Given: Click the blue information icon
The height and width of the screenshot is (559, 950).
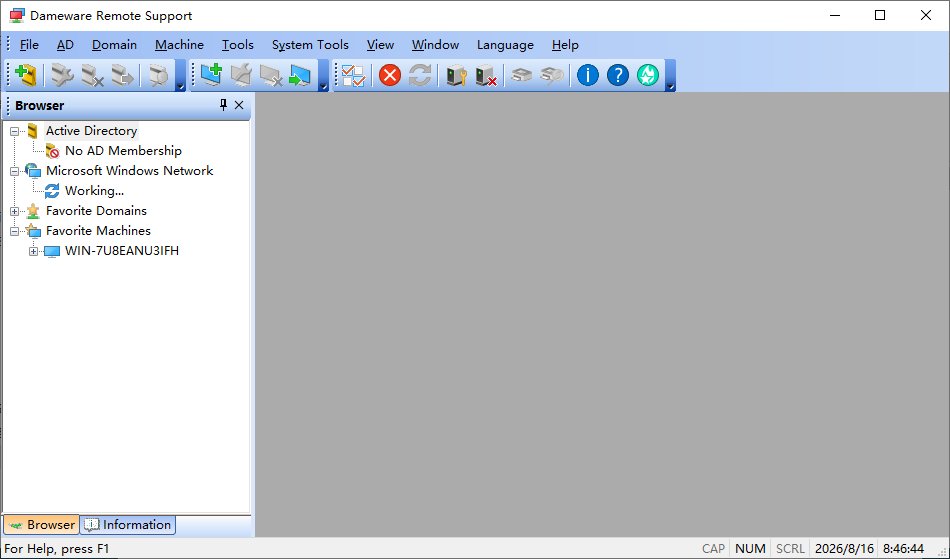Looking at the screenshot, I should [x=588, y=76].
